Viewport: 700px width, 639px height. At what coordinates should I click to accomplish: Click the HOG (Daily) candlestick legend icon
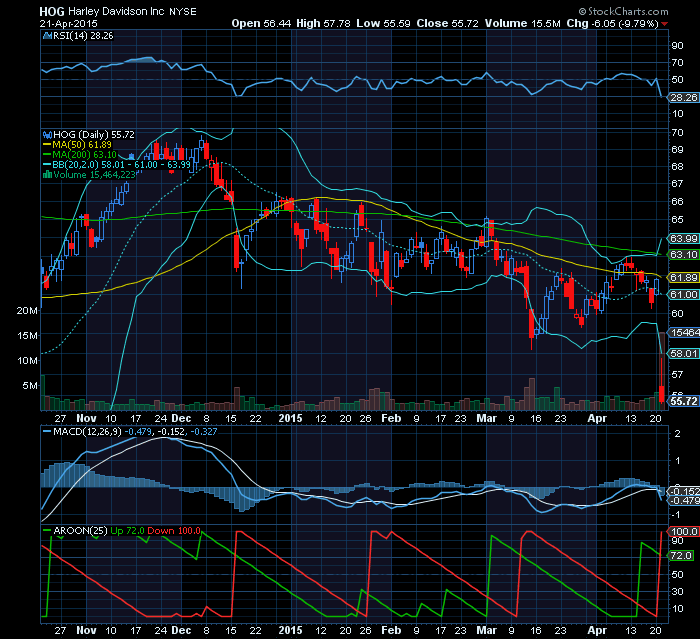[x=47, y=134]
